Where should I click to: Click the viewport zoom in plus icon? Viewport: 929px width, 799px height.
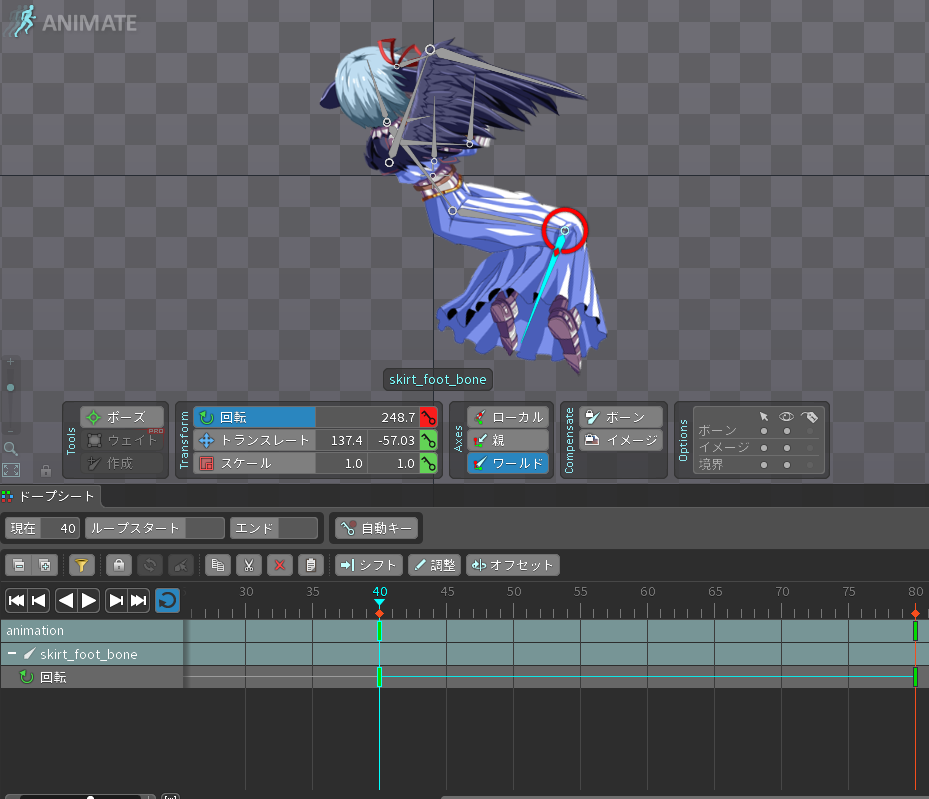[11, 361]
